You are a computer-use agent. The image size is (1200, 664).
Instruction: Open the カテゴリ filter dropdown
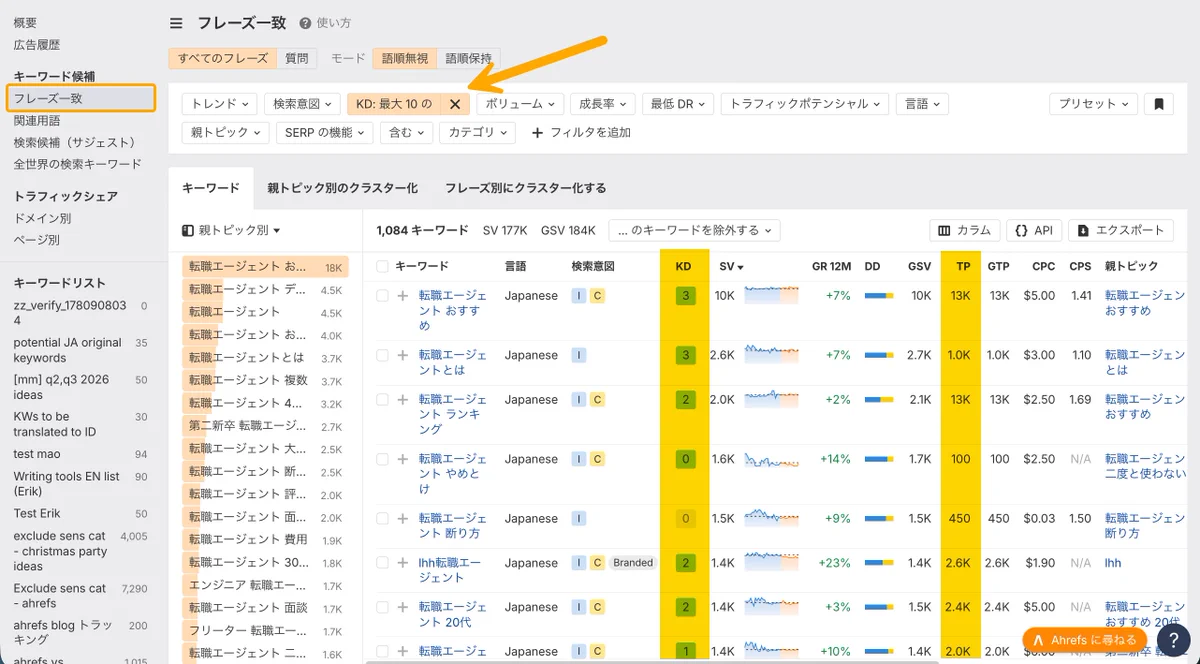tap(477, 132)
